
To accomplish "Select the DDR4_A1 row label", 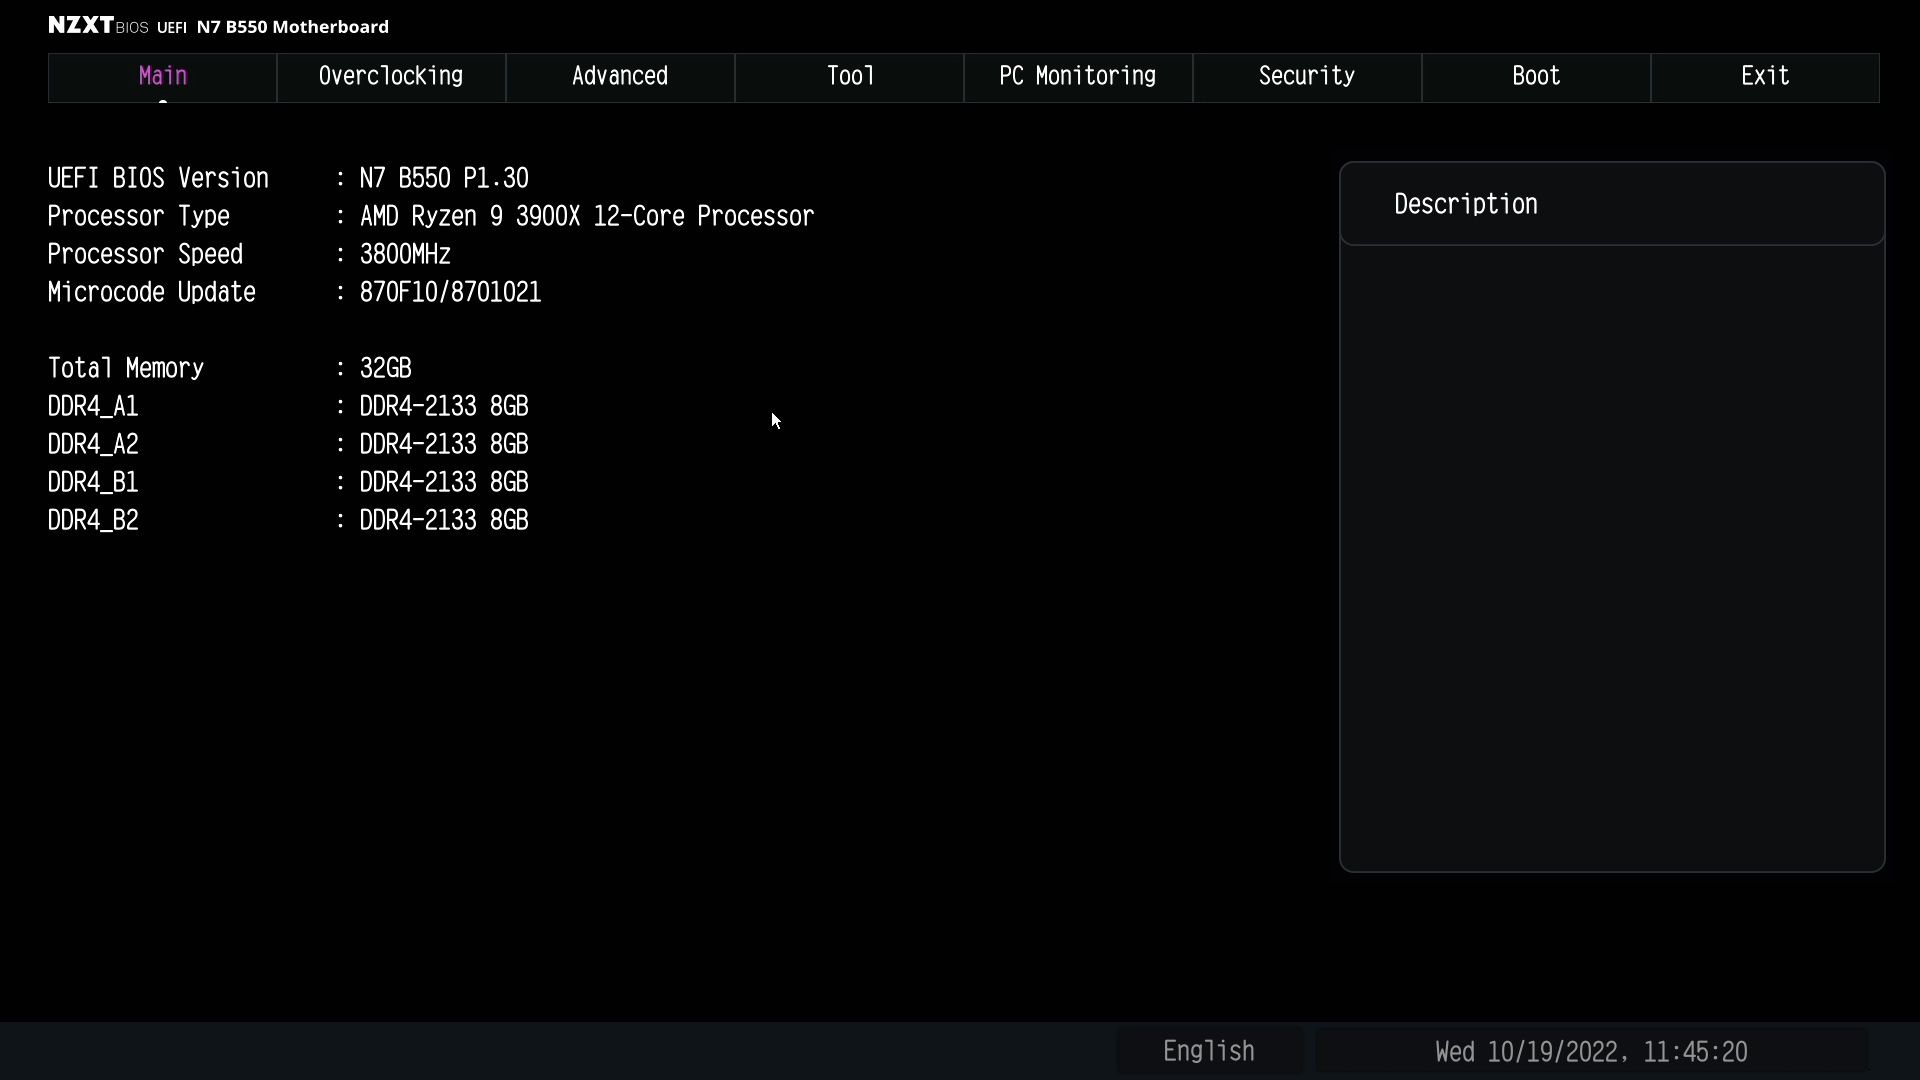I will 93,406.
